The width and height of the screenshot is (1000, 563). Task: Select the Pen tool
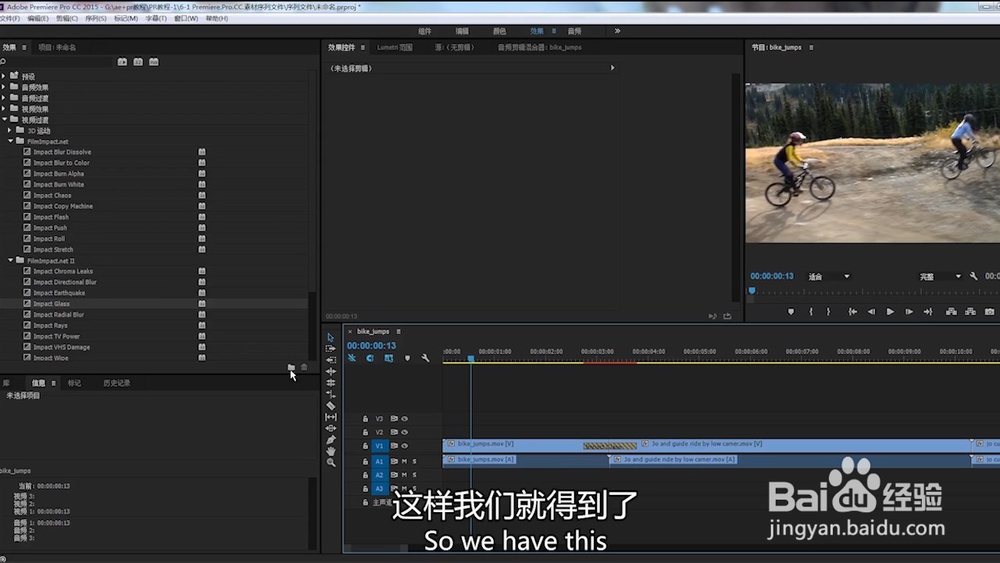(330, 440)
